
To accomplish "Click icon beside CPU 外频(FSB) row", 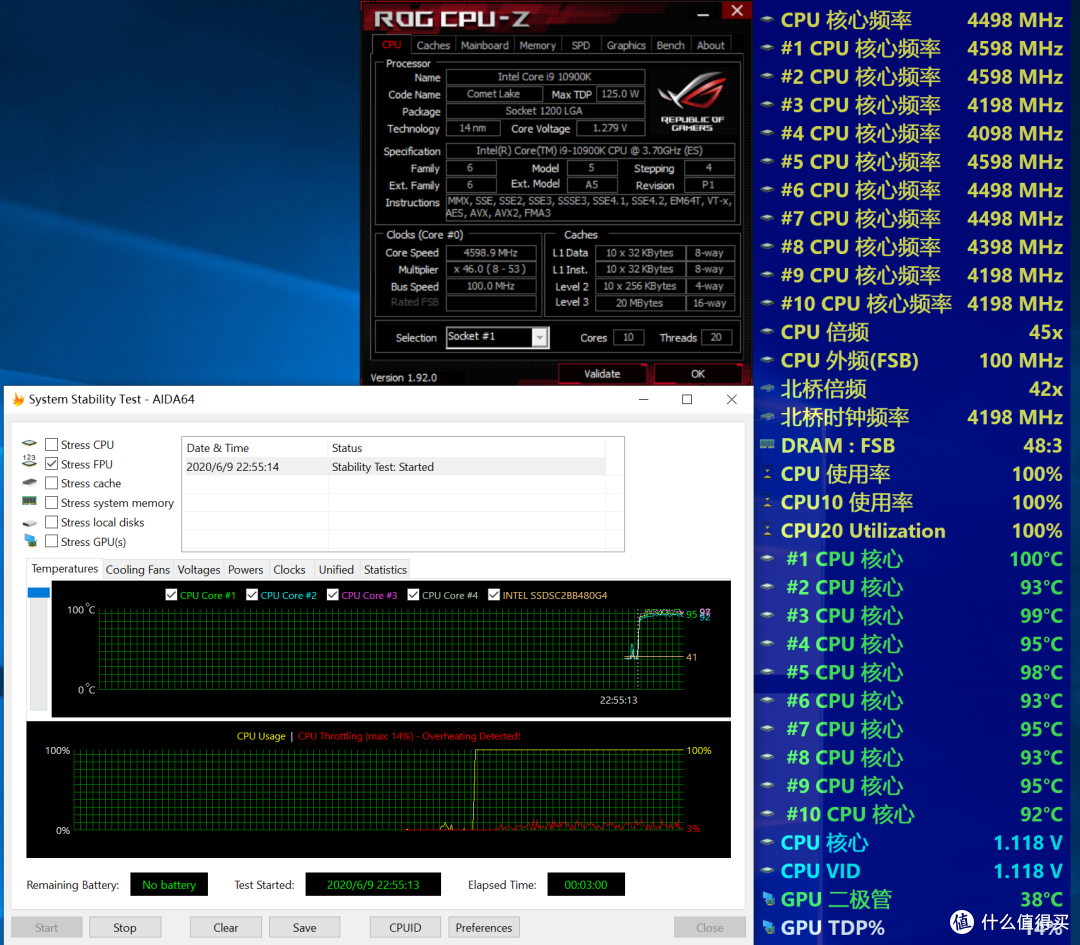I will [767, 360].
